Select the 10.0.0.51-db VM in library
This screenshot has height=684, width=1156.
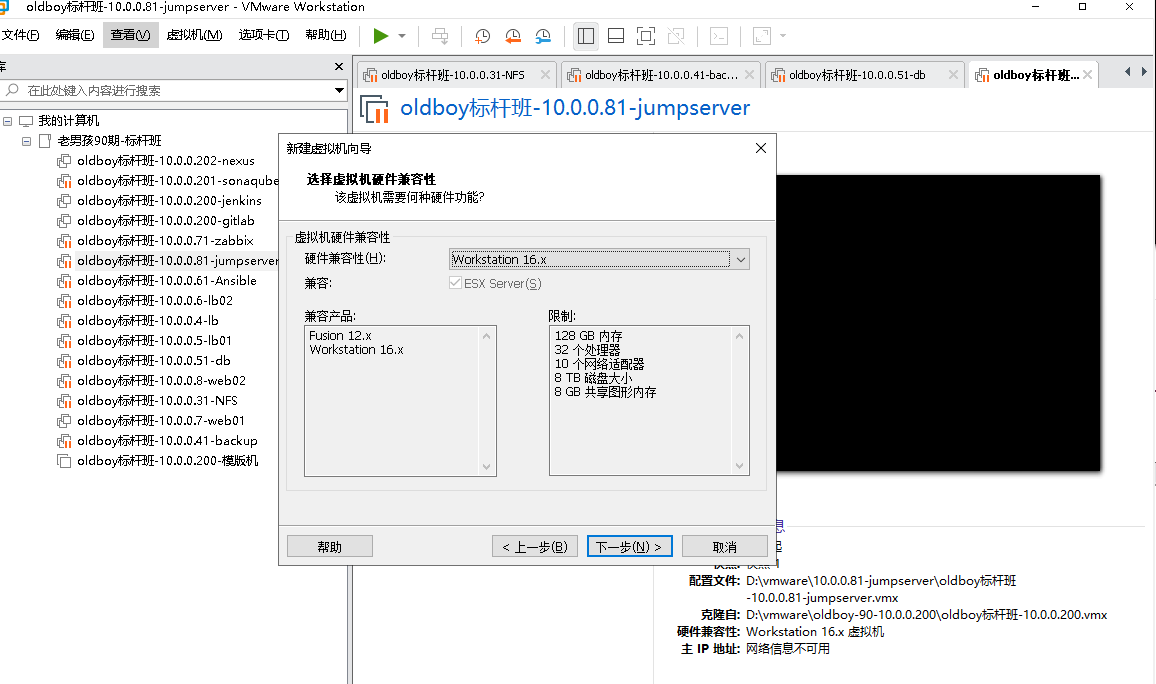pyautogui.click(x=153, y=360)
